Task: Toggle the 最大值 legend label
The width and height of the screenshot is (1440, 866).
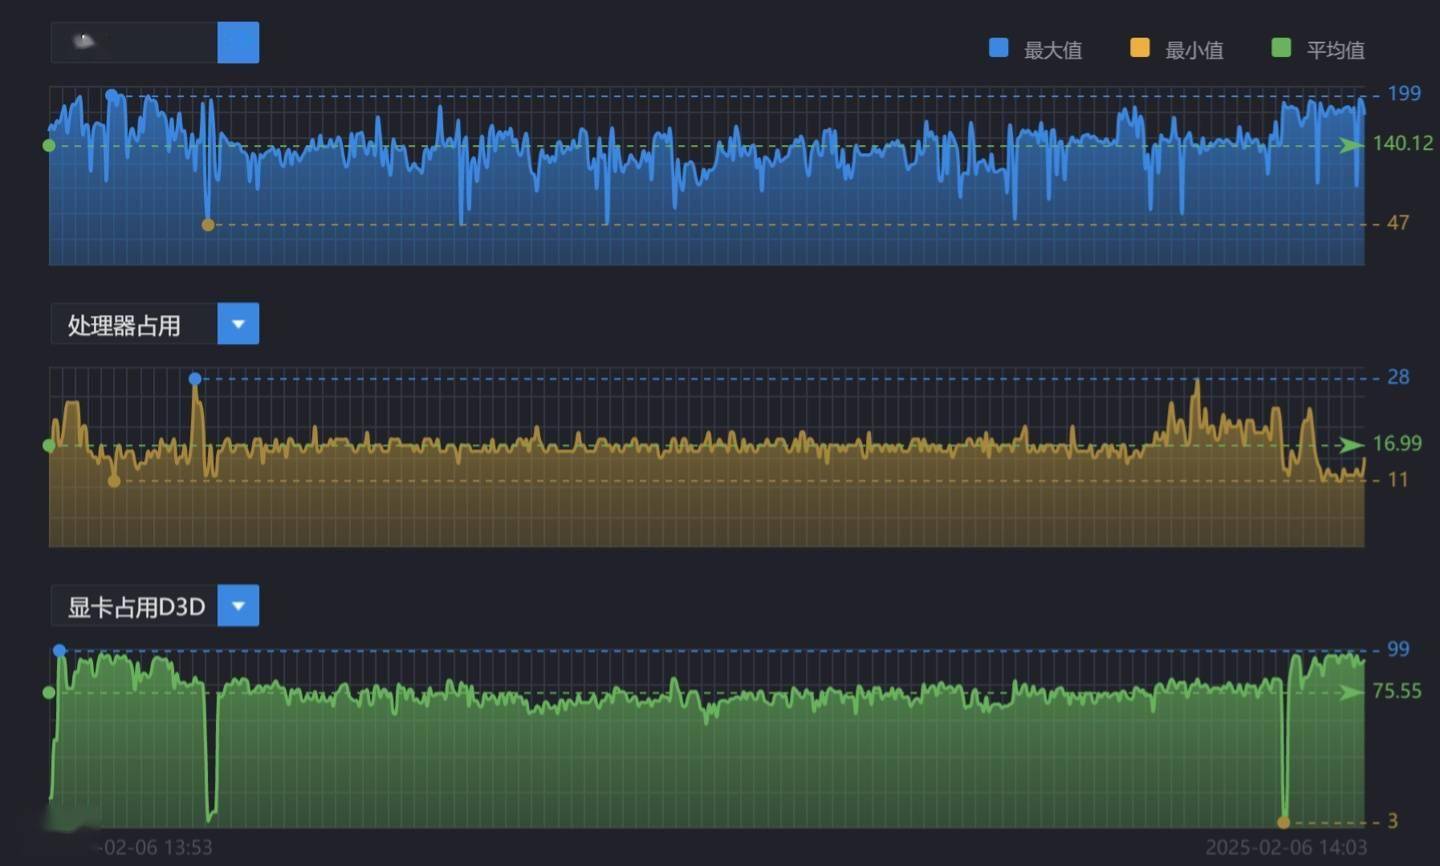Action: [1052, 50]
